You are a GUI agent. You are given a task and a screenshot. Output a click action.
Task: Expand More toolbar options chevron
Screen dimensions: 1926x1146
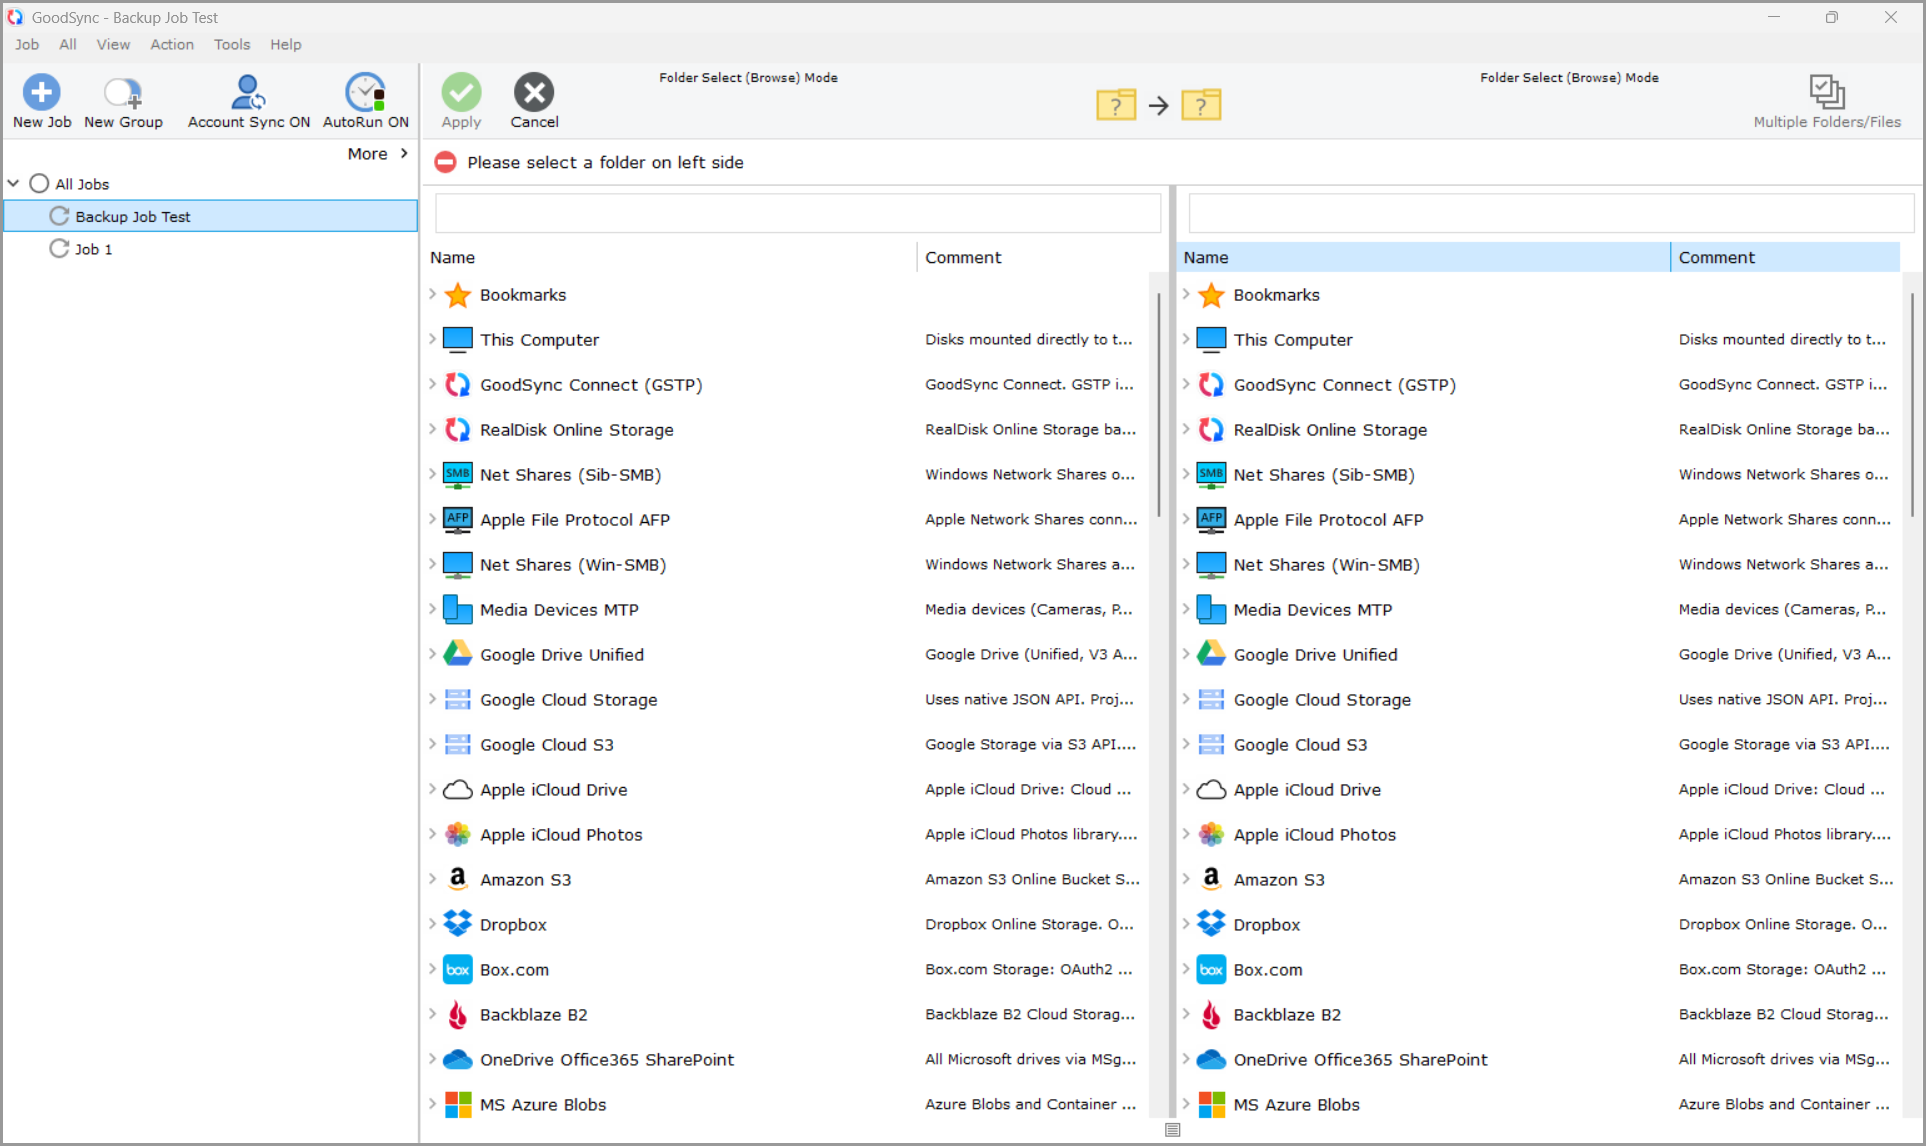pyautogui.click(x=404, y=153)
